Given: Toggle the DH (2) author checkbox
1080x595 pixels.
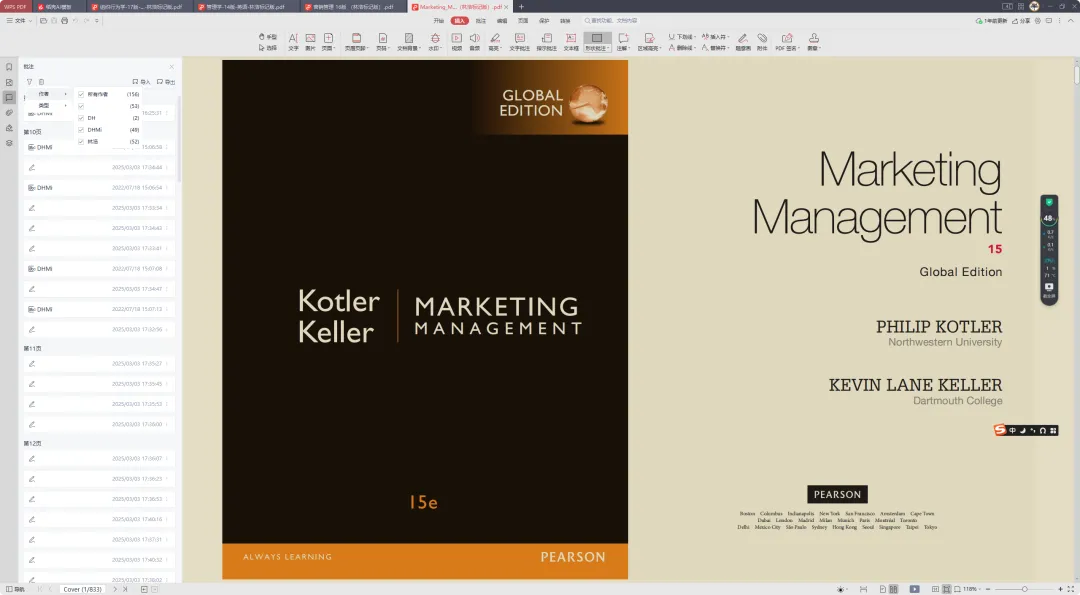Looking at the screenshot, I should [81, 118].
